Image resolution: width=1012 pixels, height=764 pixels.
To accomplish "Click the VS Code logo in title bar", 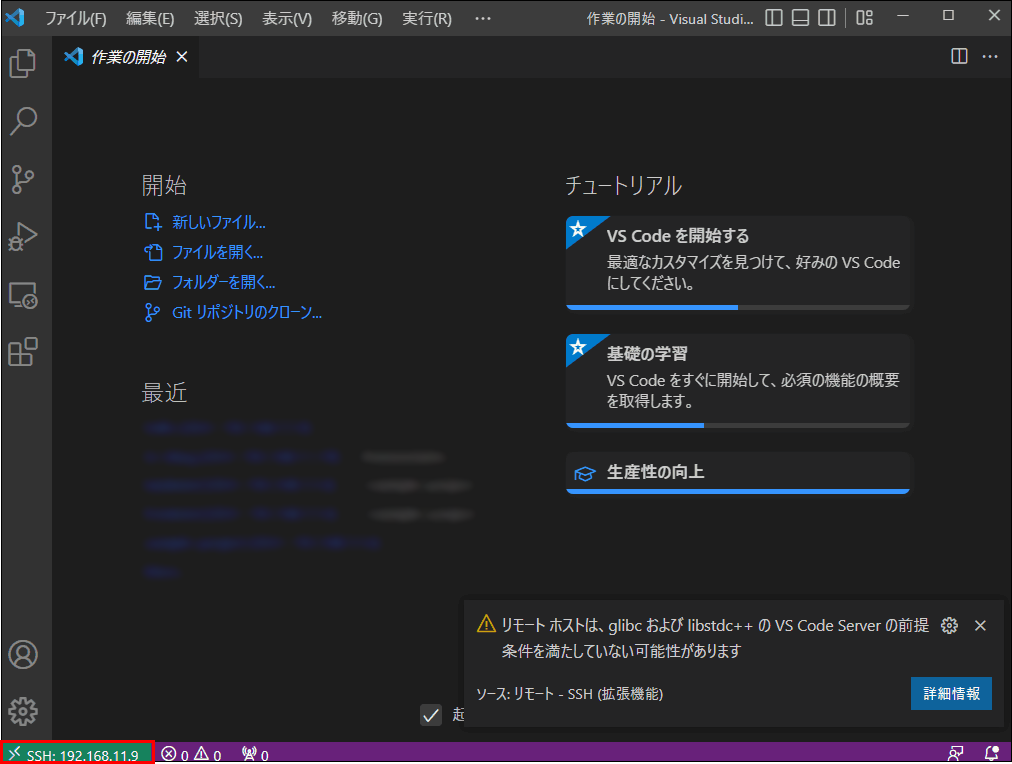I will click(14, 17).
